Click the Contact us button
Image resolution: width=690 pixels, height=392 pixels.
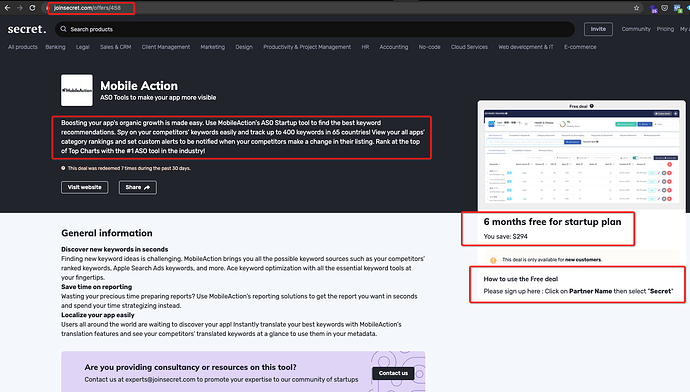pos(393,373)
